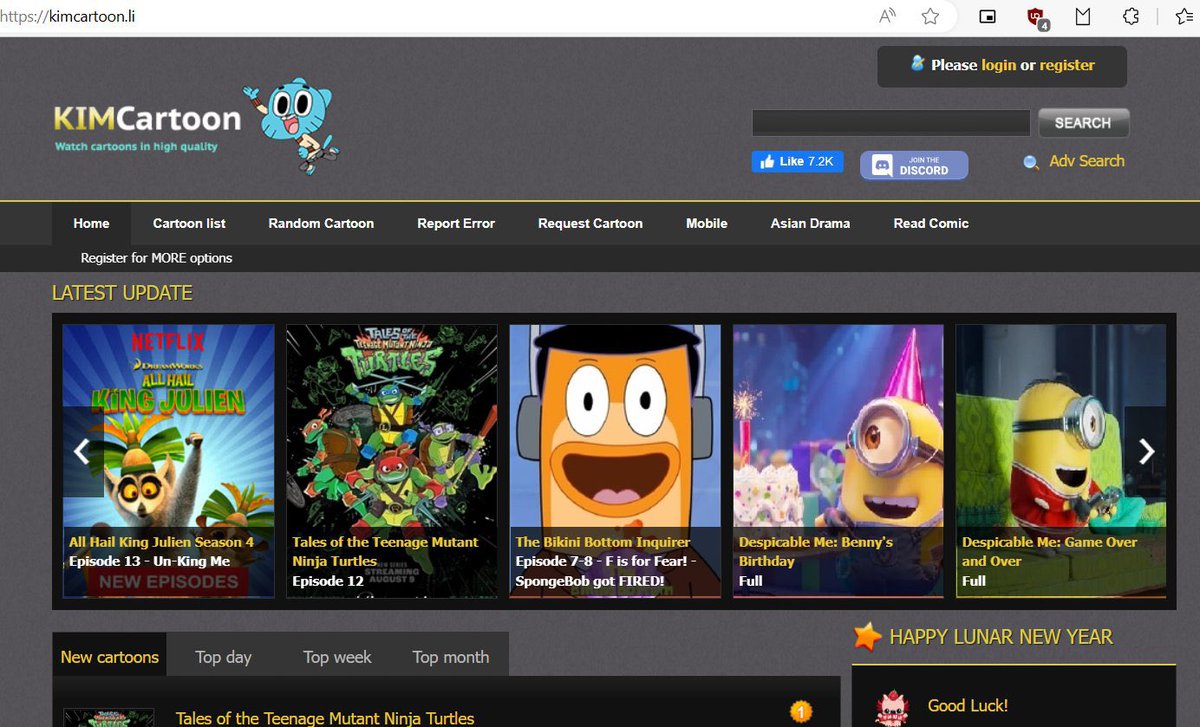Image resolution: width=1200 pixels, height=727 pixels.
Task: Click the Adv Search magnifier icon
Action: 1031,161
